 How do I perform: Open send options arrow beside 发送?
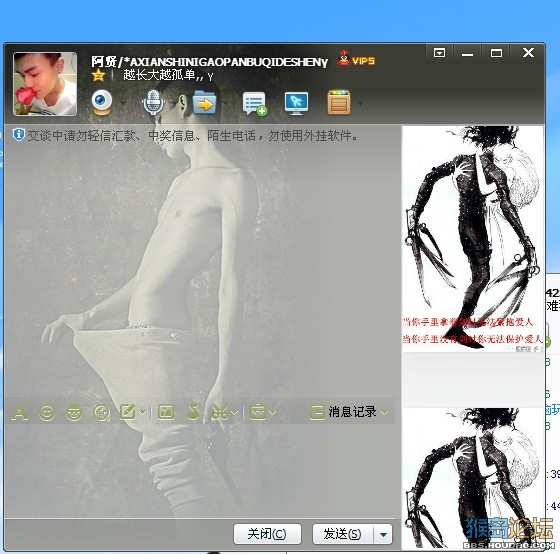click(383, 534)
